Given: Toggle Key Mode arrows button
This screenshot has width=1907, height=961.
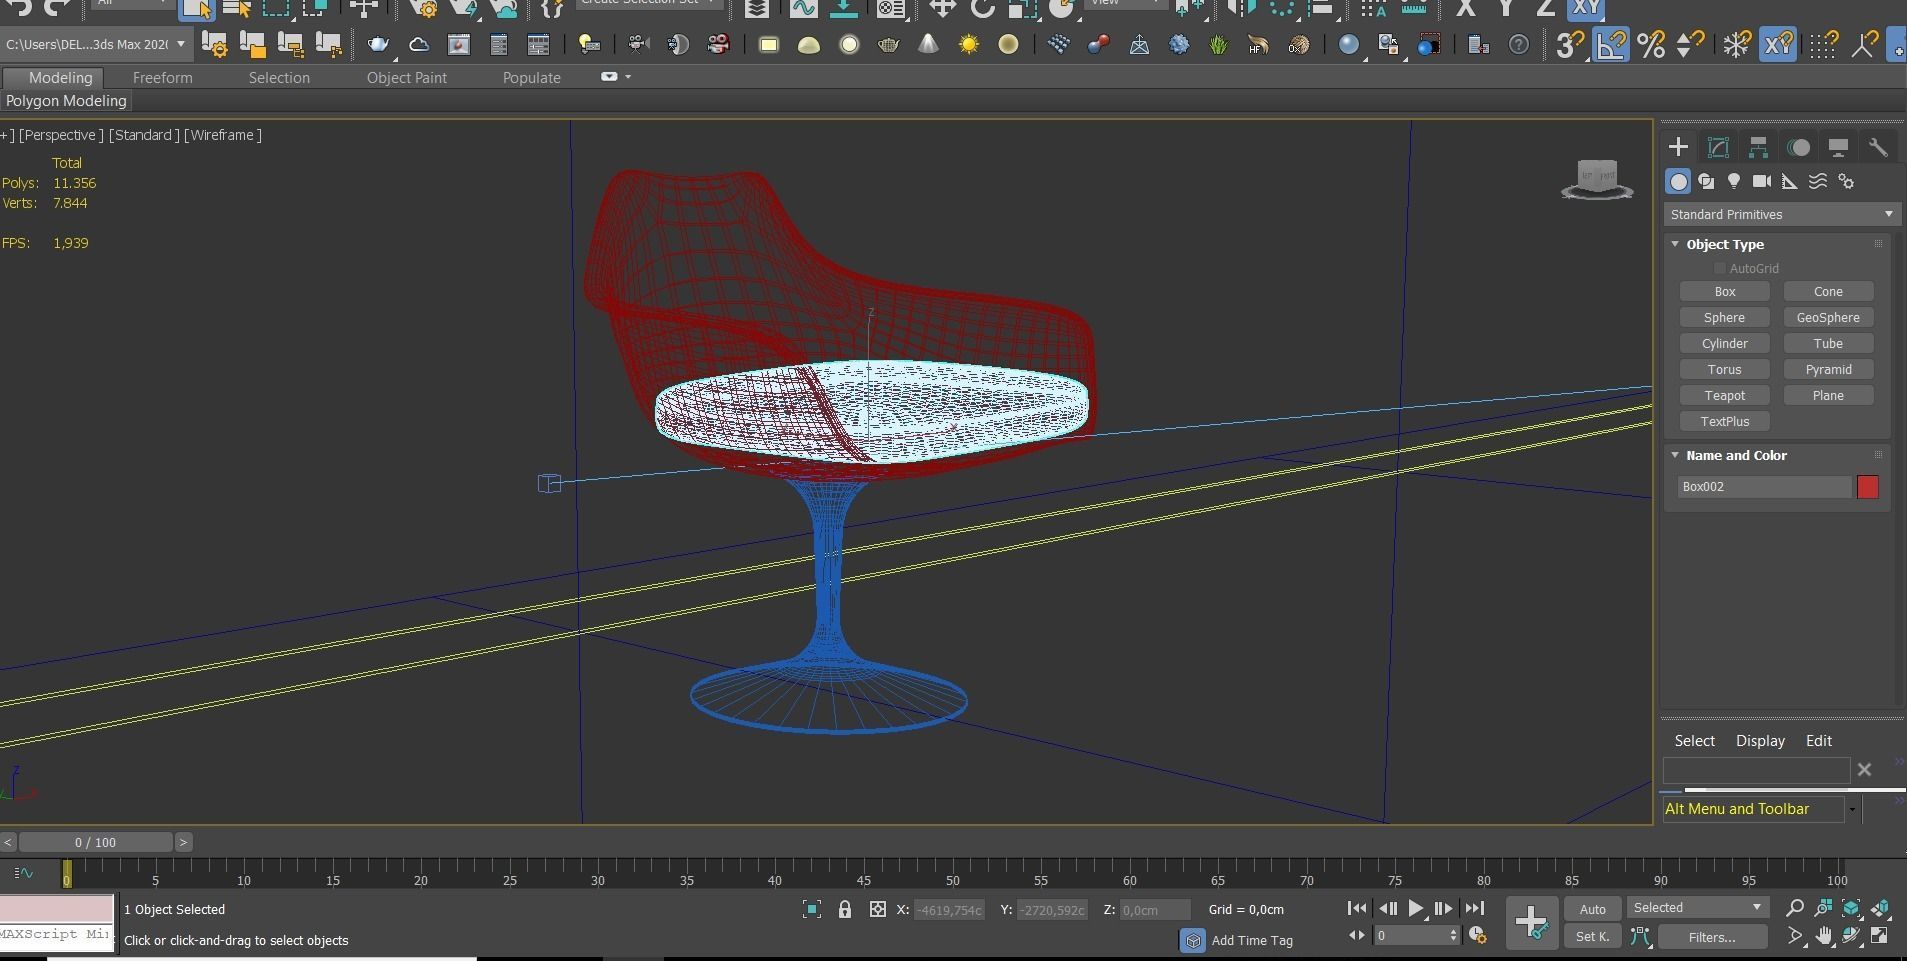Looking at the screenshot, I should (1356, 936).
